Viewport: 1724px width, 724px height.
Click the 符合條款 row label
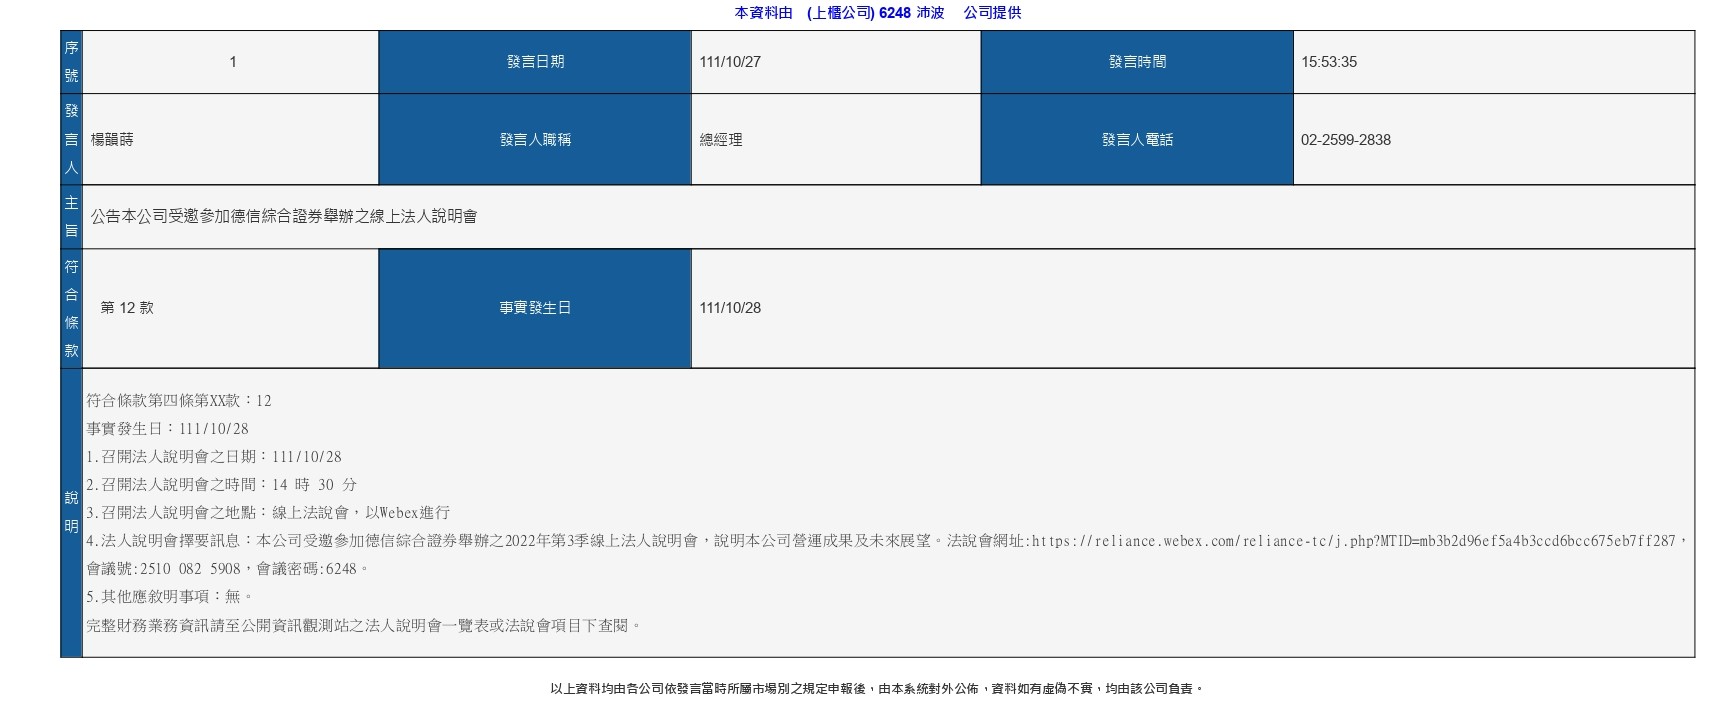coord(71,308)
